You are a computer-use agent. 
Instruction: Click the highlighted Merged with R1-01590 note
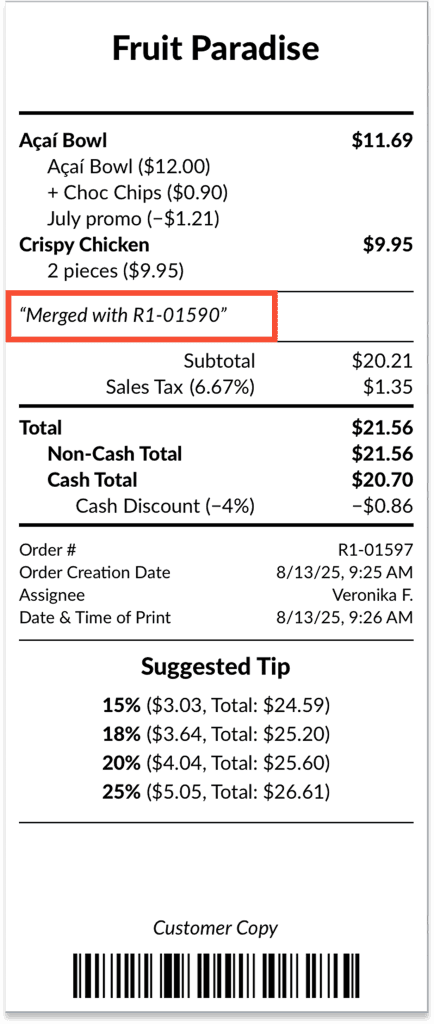[142, 316]
